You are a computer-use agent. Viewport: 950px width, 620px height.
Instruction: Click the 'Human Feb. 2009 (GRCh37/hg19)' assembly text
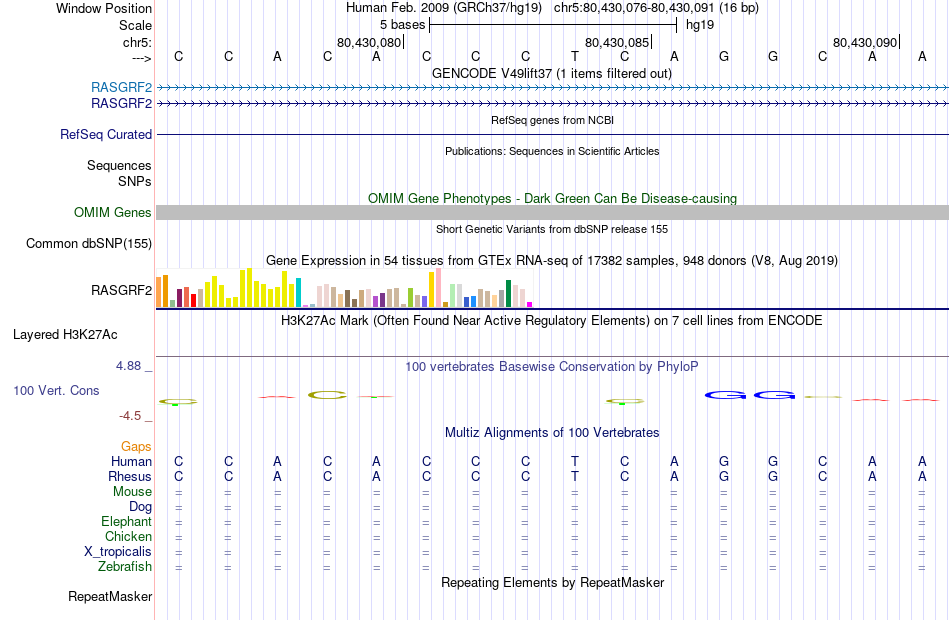point(443,8)
